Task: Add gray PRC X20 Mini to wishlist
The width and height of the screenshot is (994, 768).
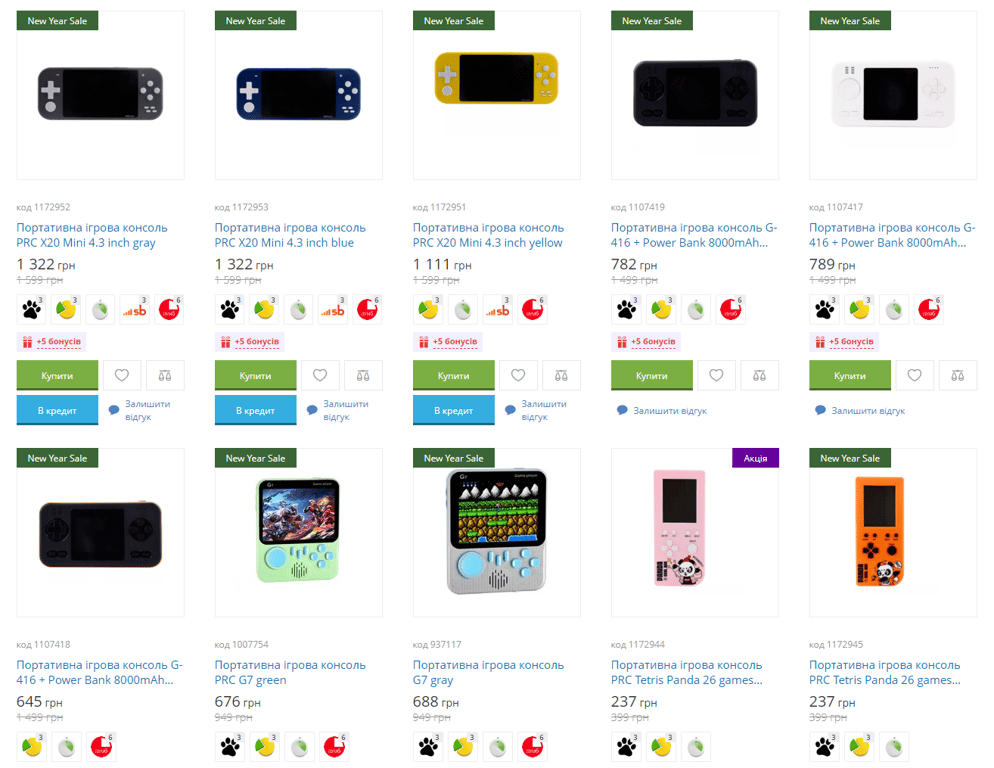Action: (122, 375)
